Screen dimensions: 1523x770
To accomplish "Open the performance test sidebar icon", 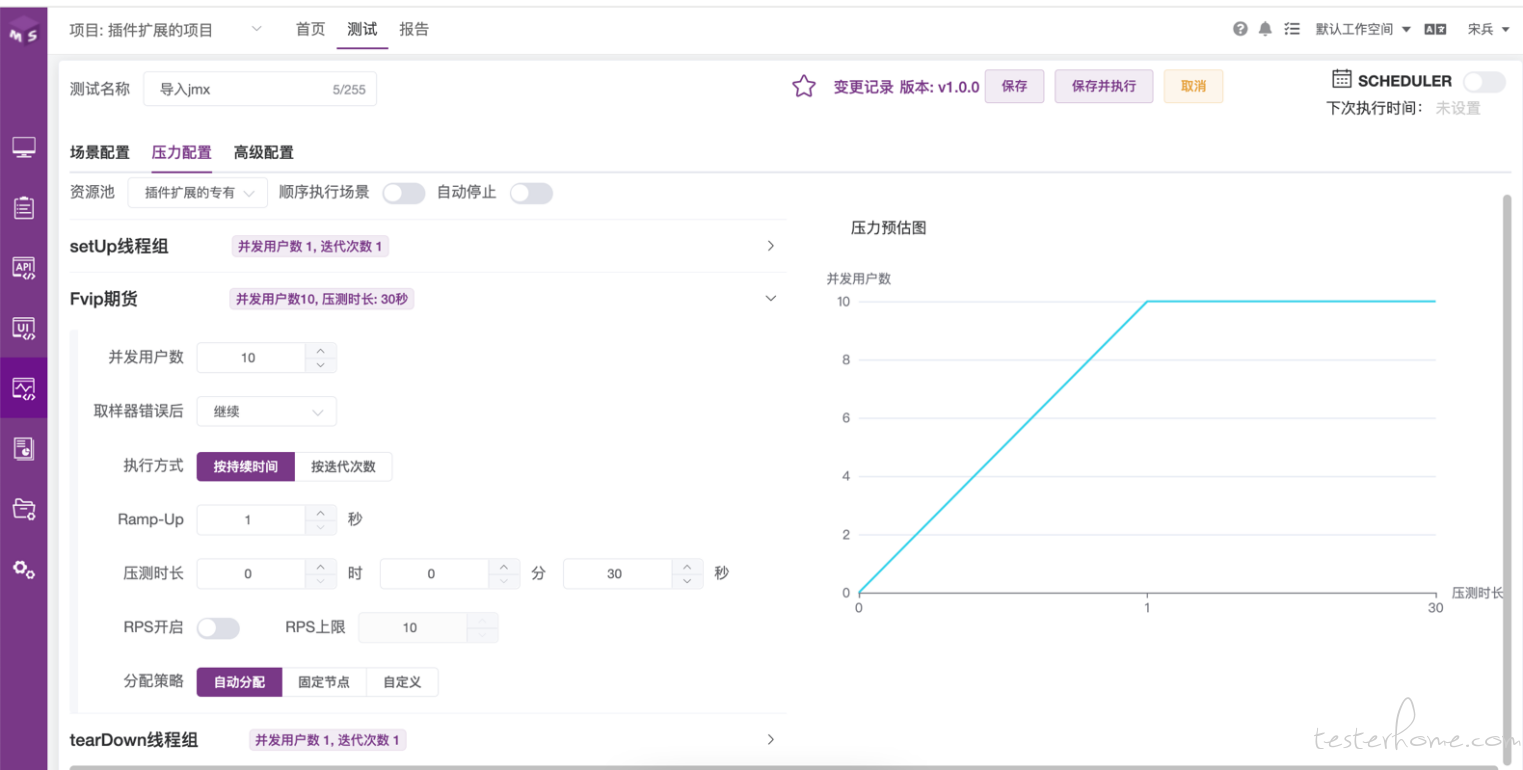I will pyautogui.click(x=24, y=388).
